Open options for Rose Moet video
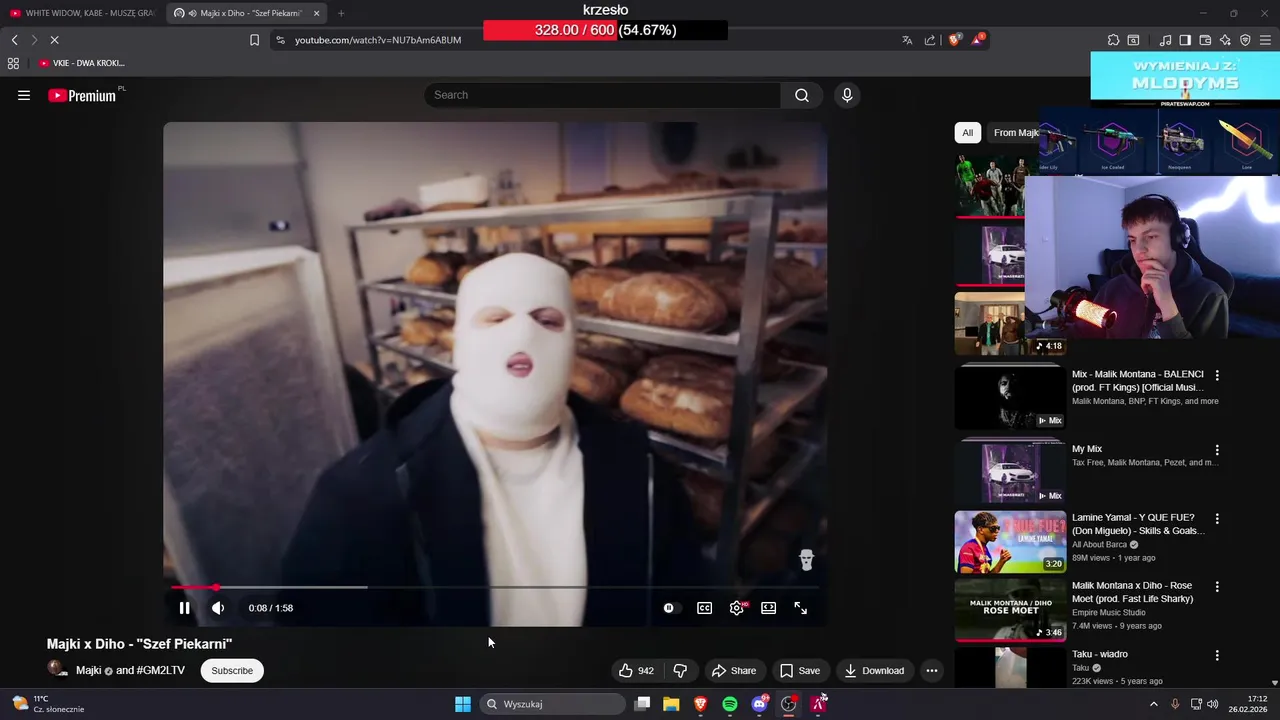 pos(1217,588)
